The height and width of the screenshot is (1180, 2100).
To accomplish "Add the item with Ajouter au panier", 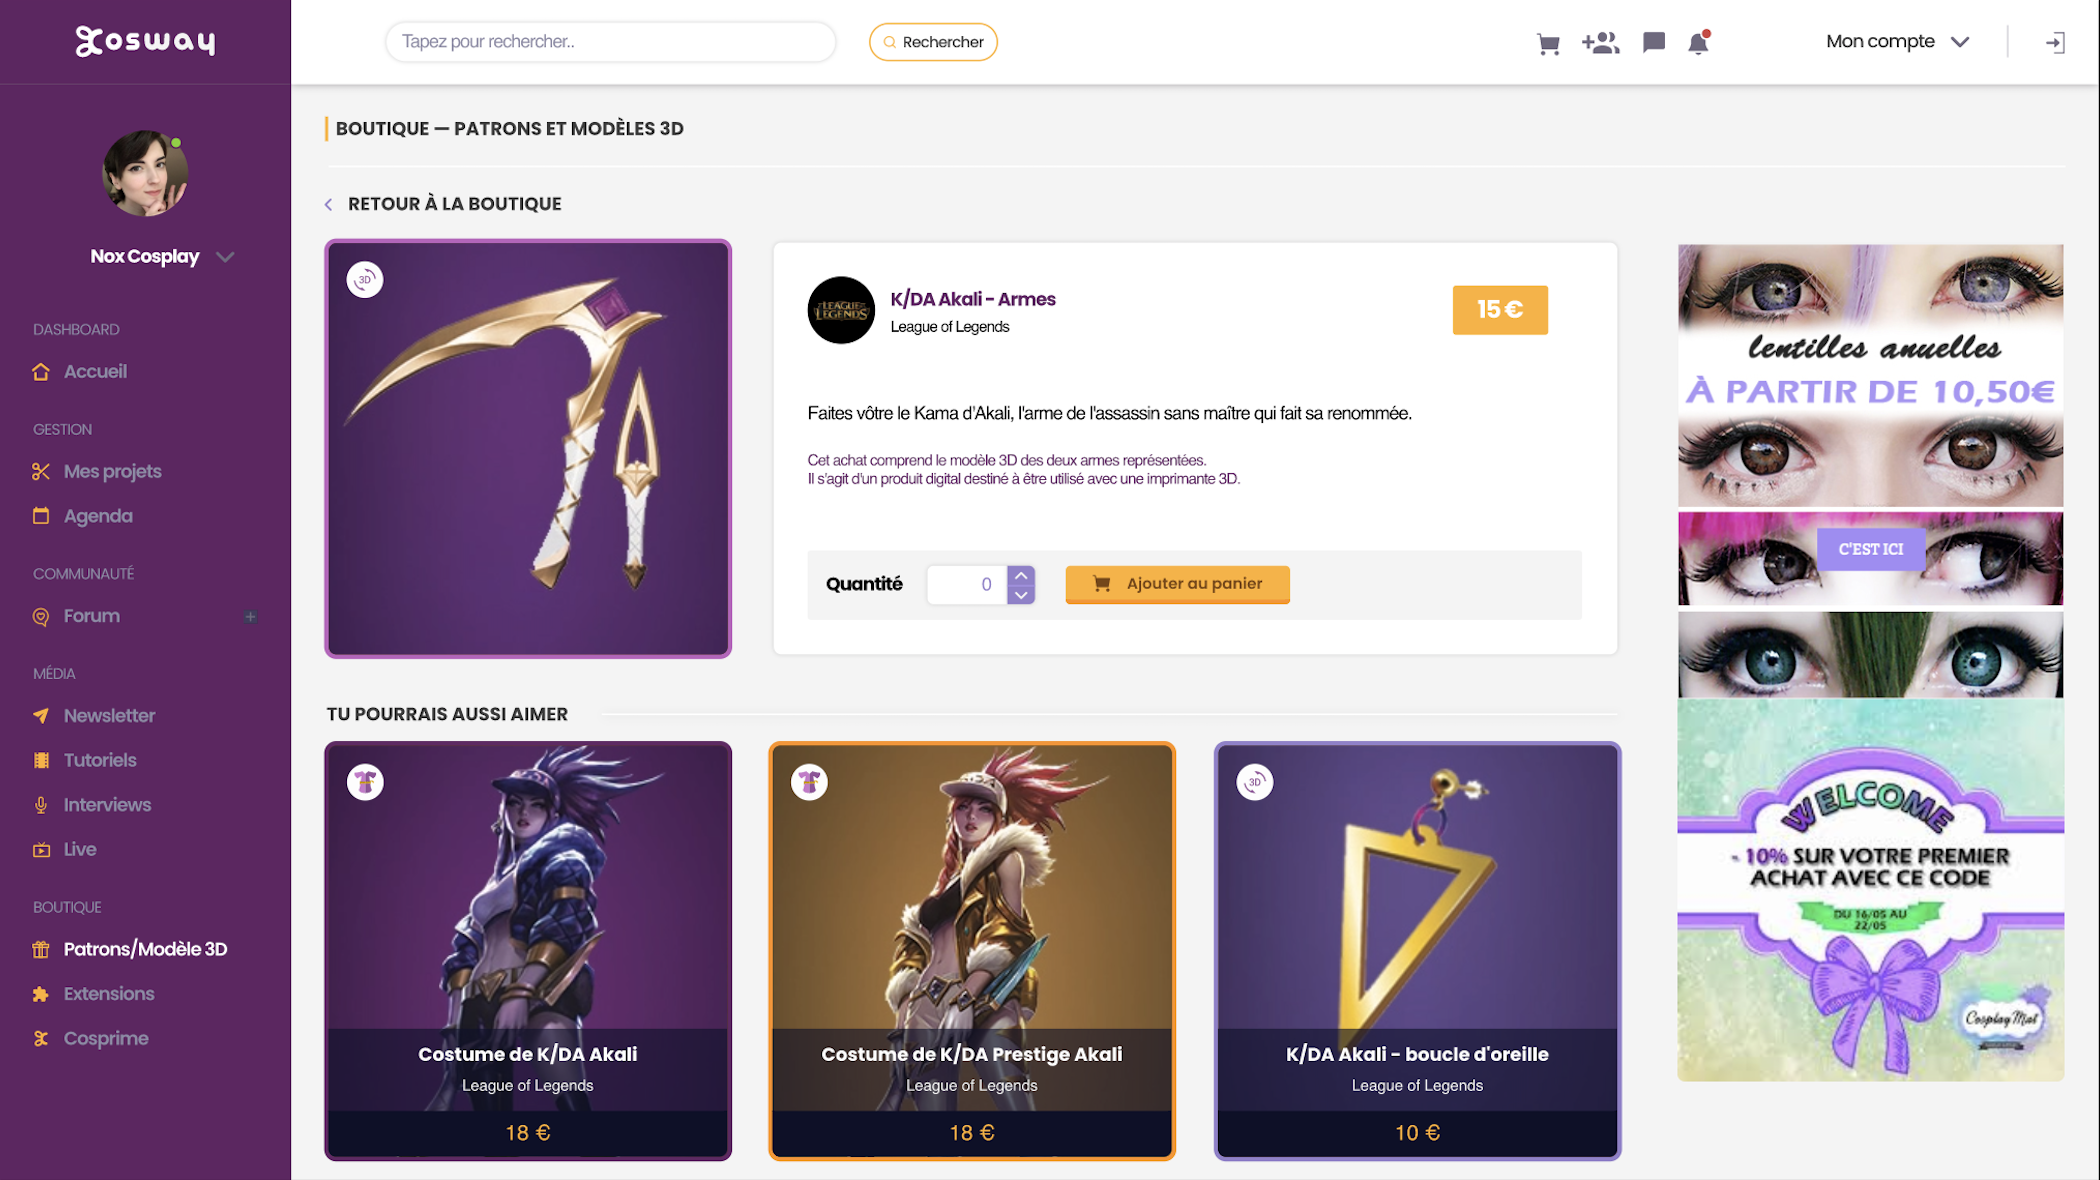I will pyautogui.click(x=1177, y=584).
